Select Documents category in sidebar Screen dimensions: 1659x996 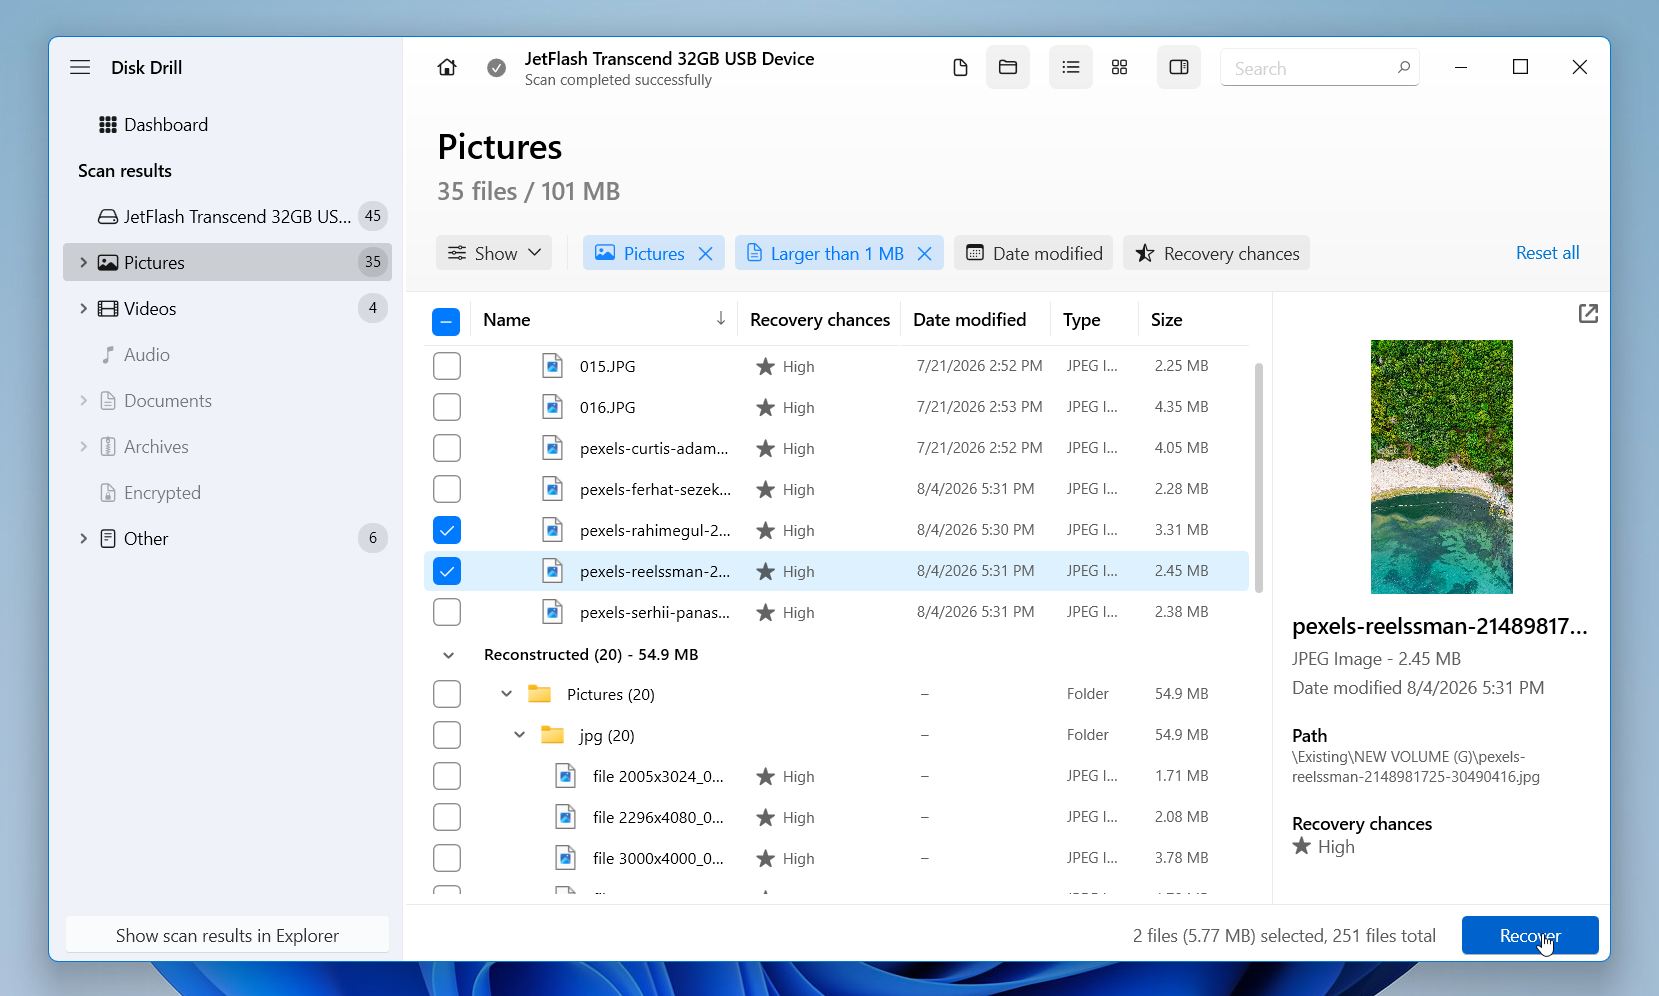(167, 401)
